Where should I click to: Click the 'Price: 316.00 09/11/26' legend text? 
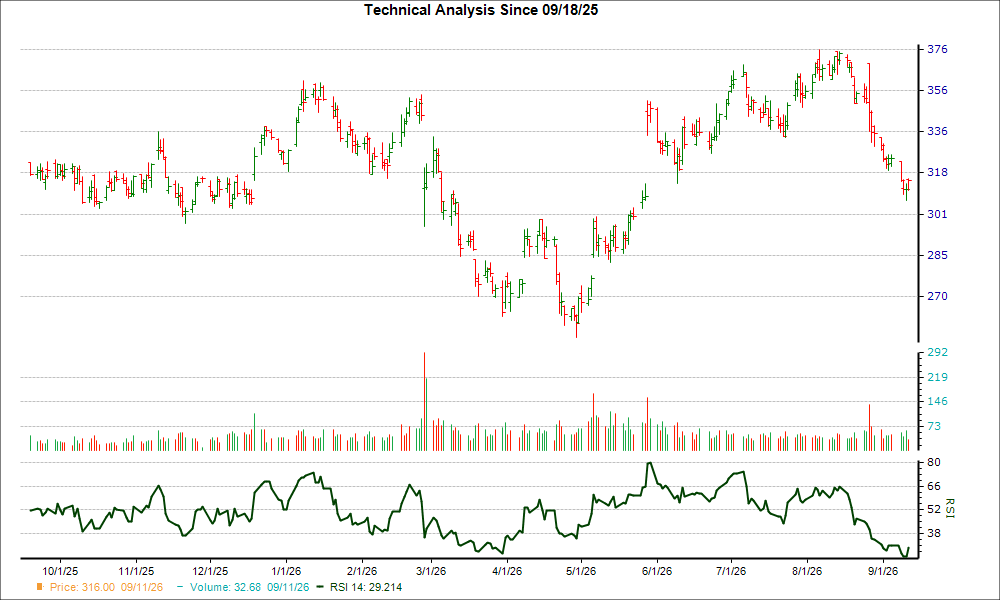[107, 587]
